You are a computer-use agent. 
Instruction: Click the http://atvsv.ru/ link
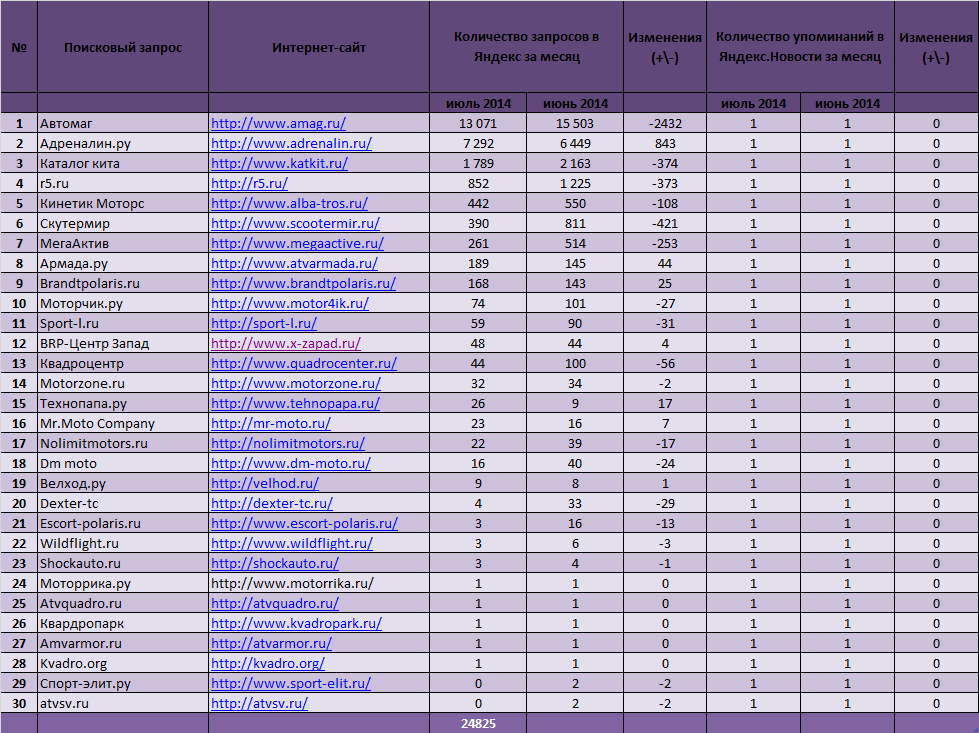260,703
